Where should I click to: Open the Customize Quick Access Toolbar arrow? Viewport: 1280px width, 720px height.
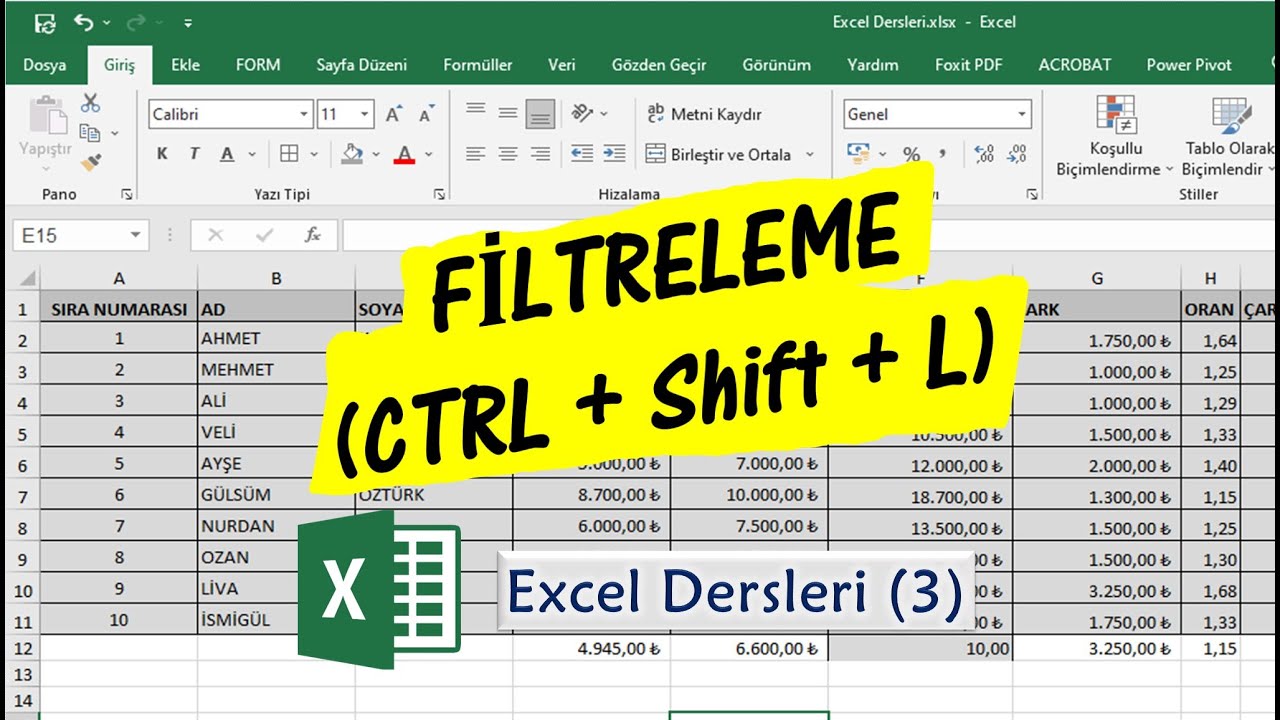[x=188, y=23]
